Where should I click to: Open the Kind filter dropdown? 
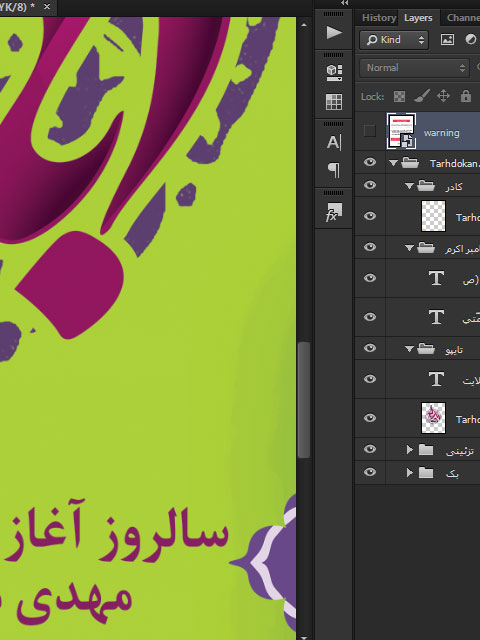[394, 40]
